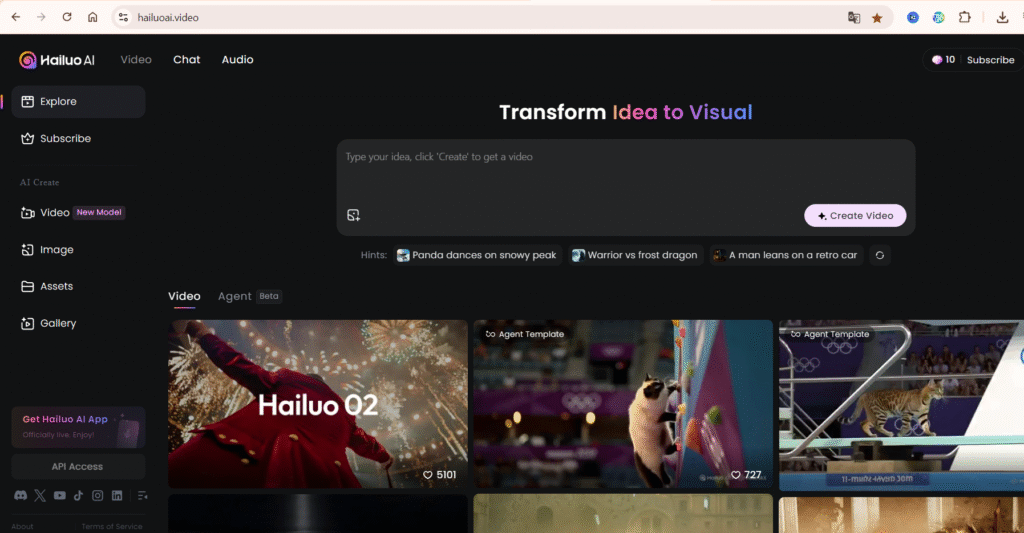Open the Hailuo 02 fireworks video thumbnail

(318, 404)
